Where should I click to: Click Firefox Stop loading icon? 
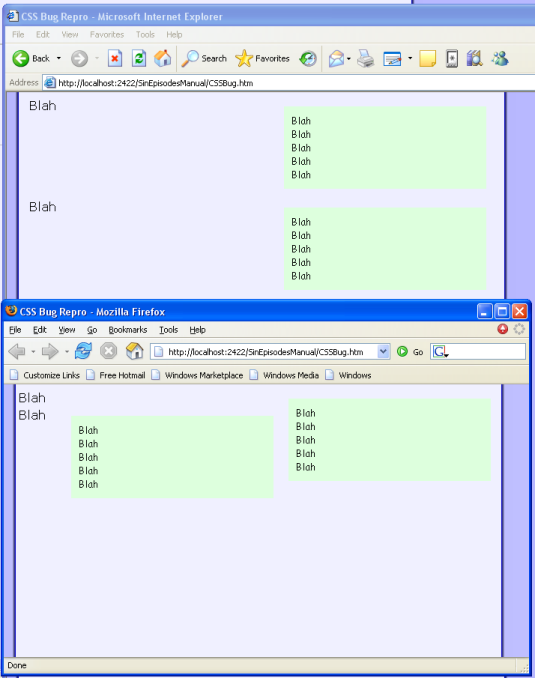pos(109,351)
